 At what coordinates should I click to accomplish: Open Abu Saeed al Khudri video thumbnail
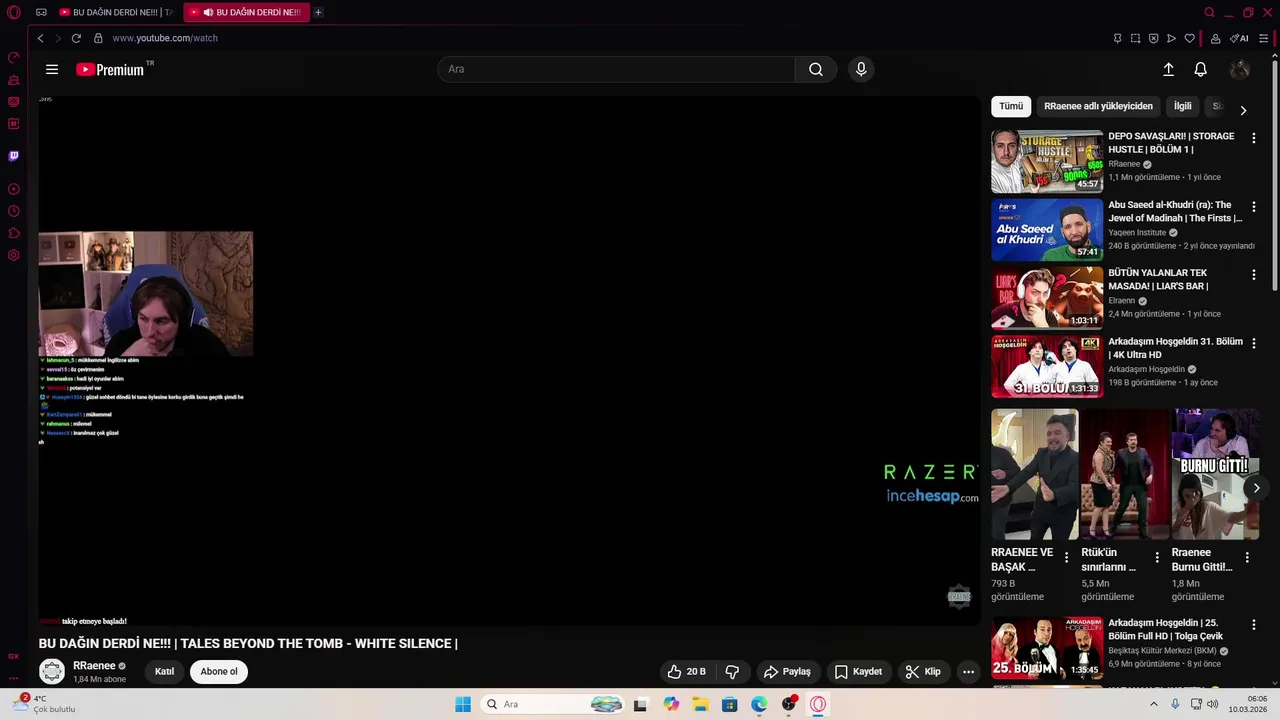[x=1047, y=229]
